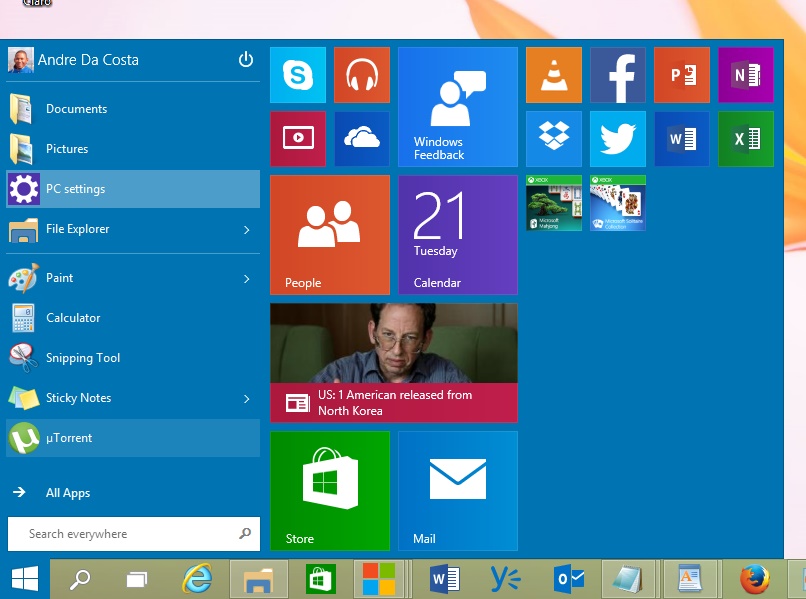Launch Snipping Tool

pyautogui.click(x=133, y=358)
